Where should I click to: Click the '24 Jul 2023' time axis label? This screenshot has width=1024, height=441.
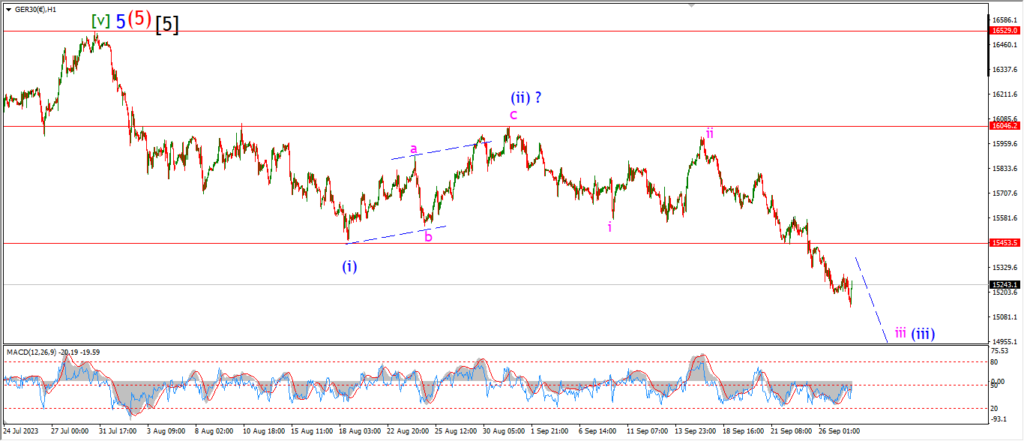click(x=20, y=432)
